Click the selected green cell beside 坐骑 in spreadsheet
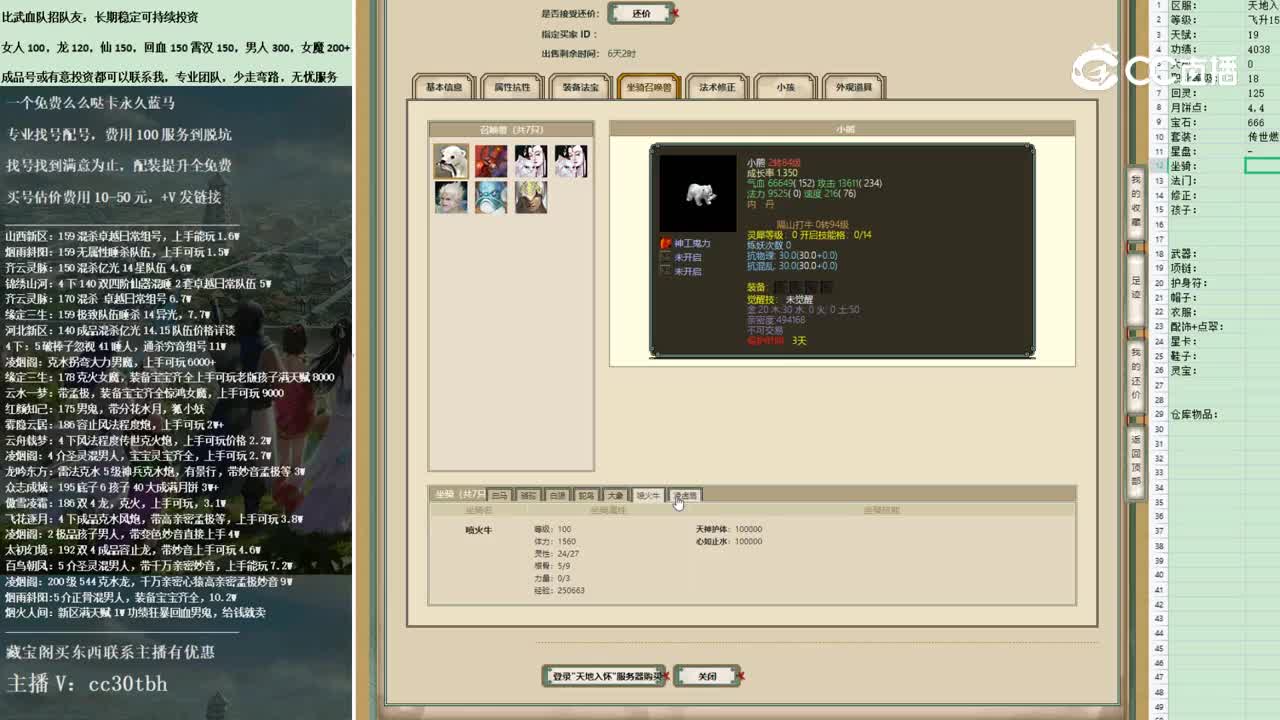The height and width of the screenshot is (720, 1280). pos(1262,166)
